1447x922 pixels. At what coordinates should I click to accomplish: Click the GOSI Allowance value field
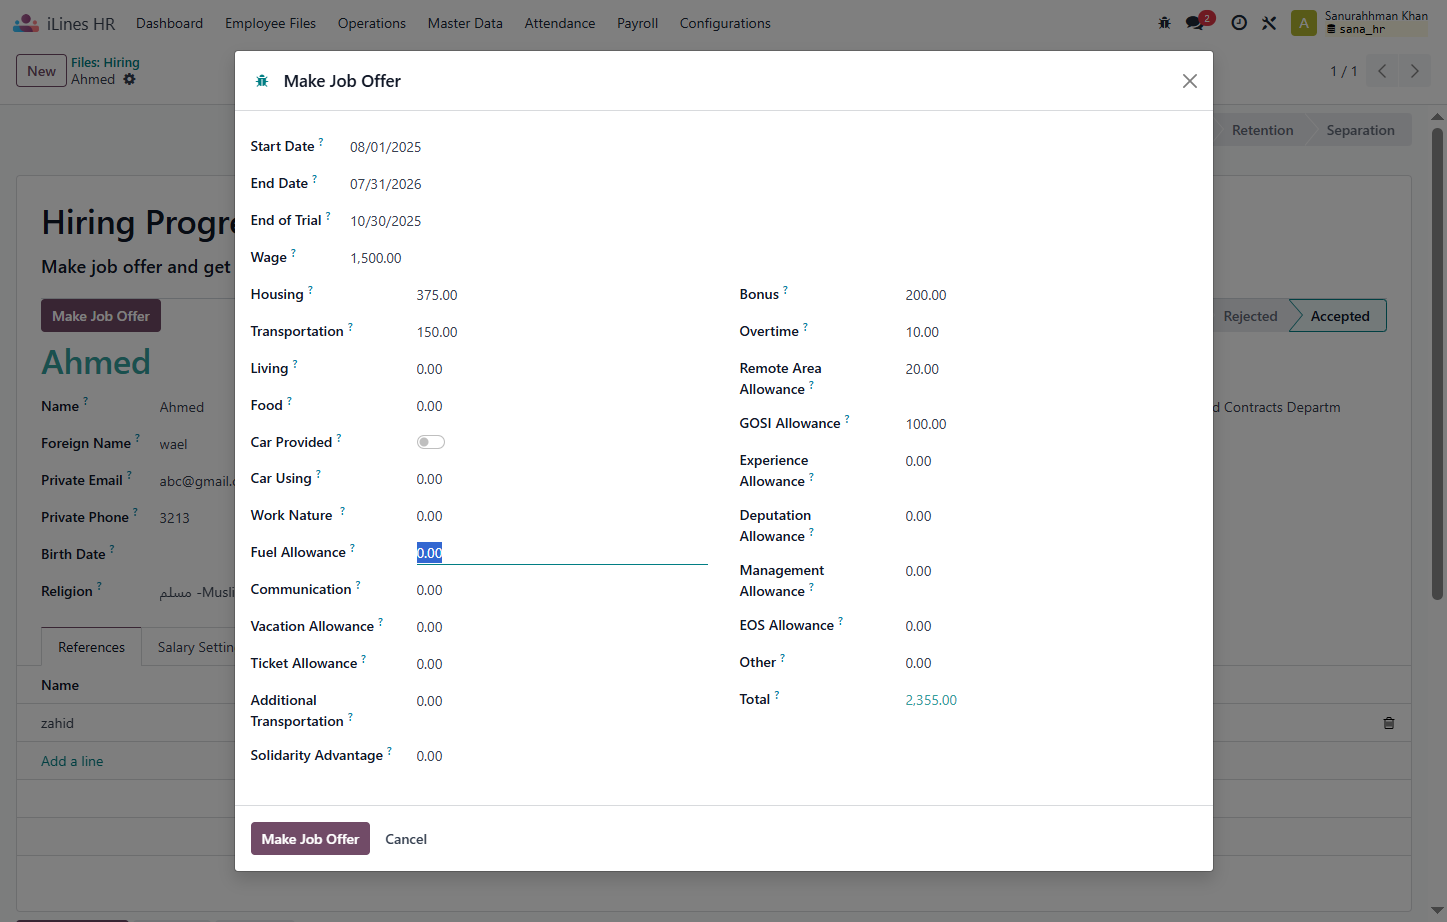click(1050, 424)
